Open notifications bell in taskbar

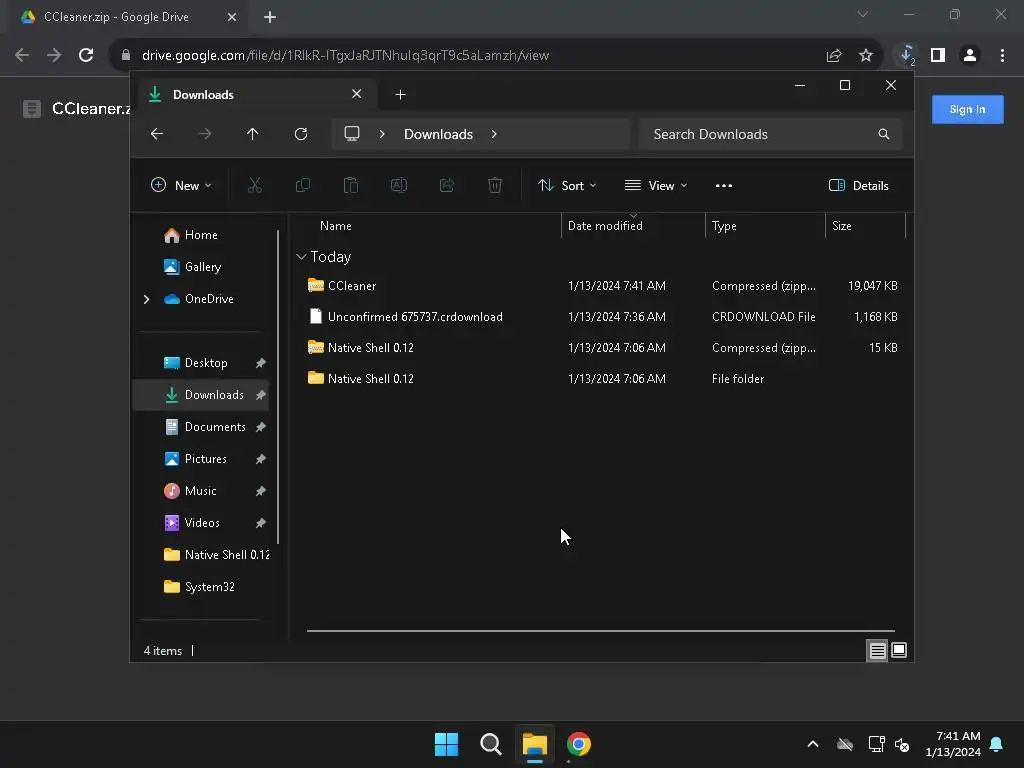(997, 744)
